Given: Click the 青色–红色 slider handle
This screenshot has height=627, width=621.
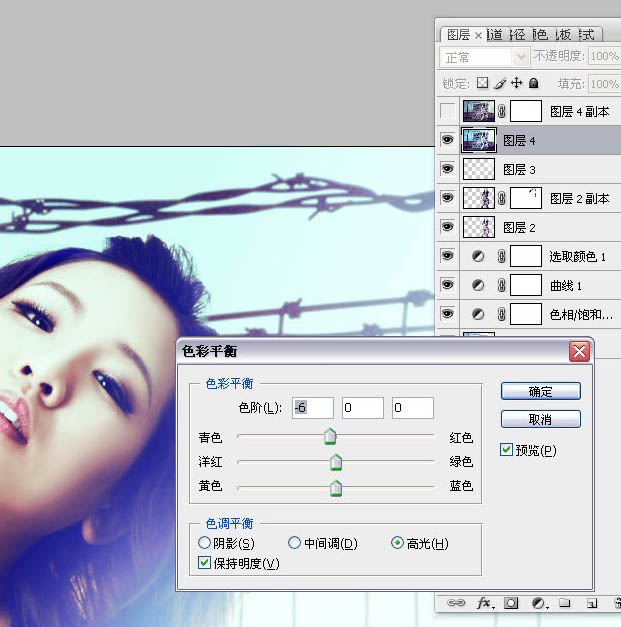Looking at the screenshot, I should click(x=330, y=437).
